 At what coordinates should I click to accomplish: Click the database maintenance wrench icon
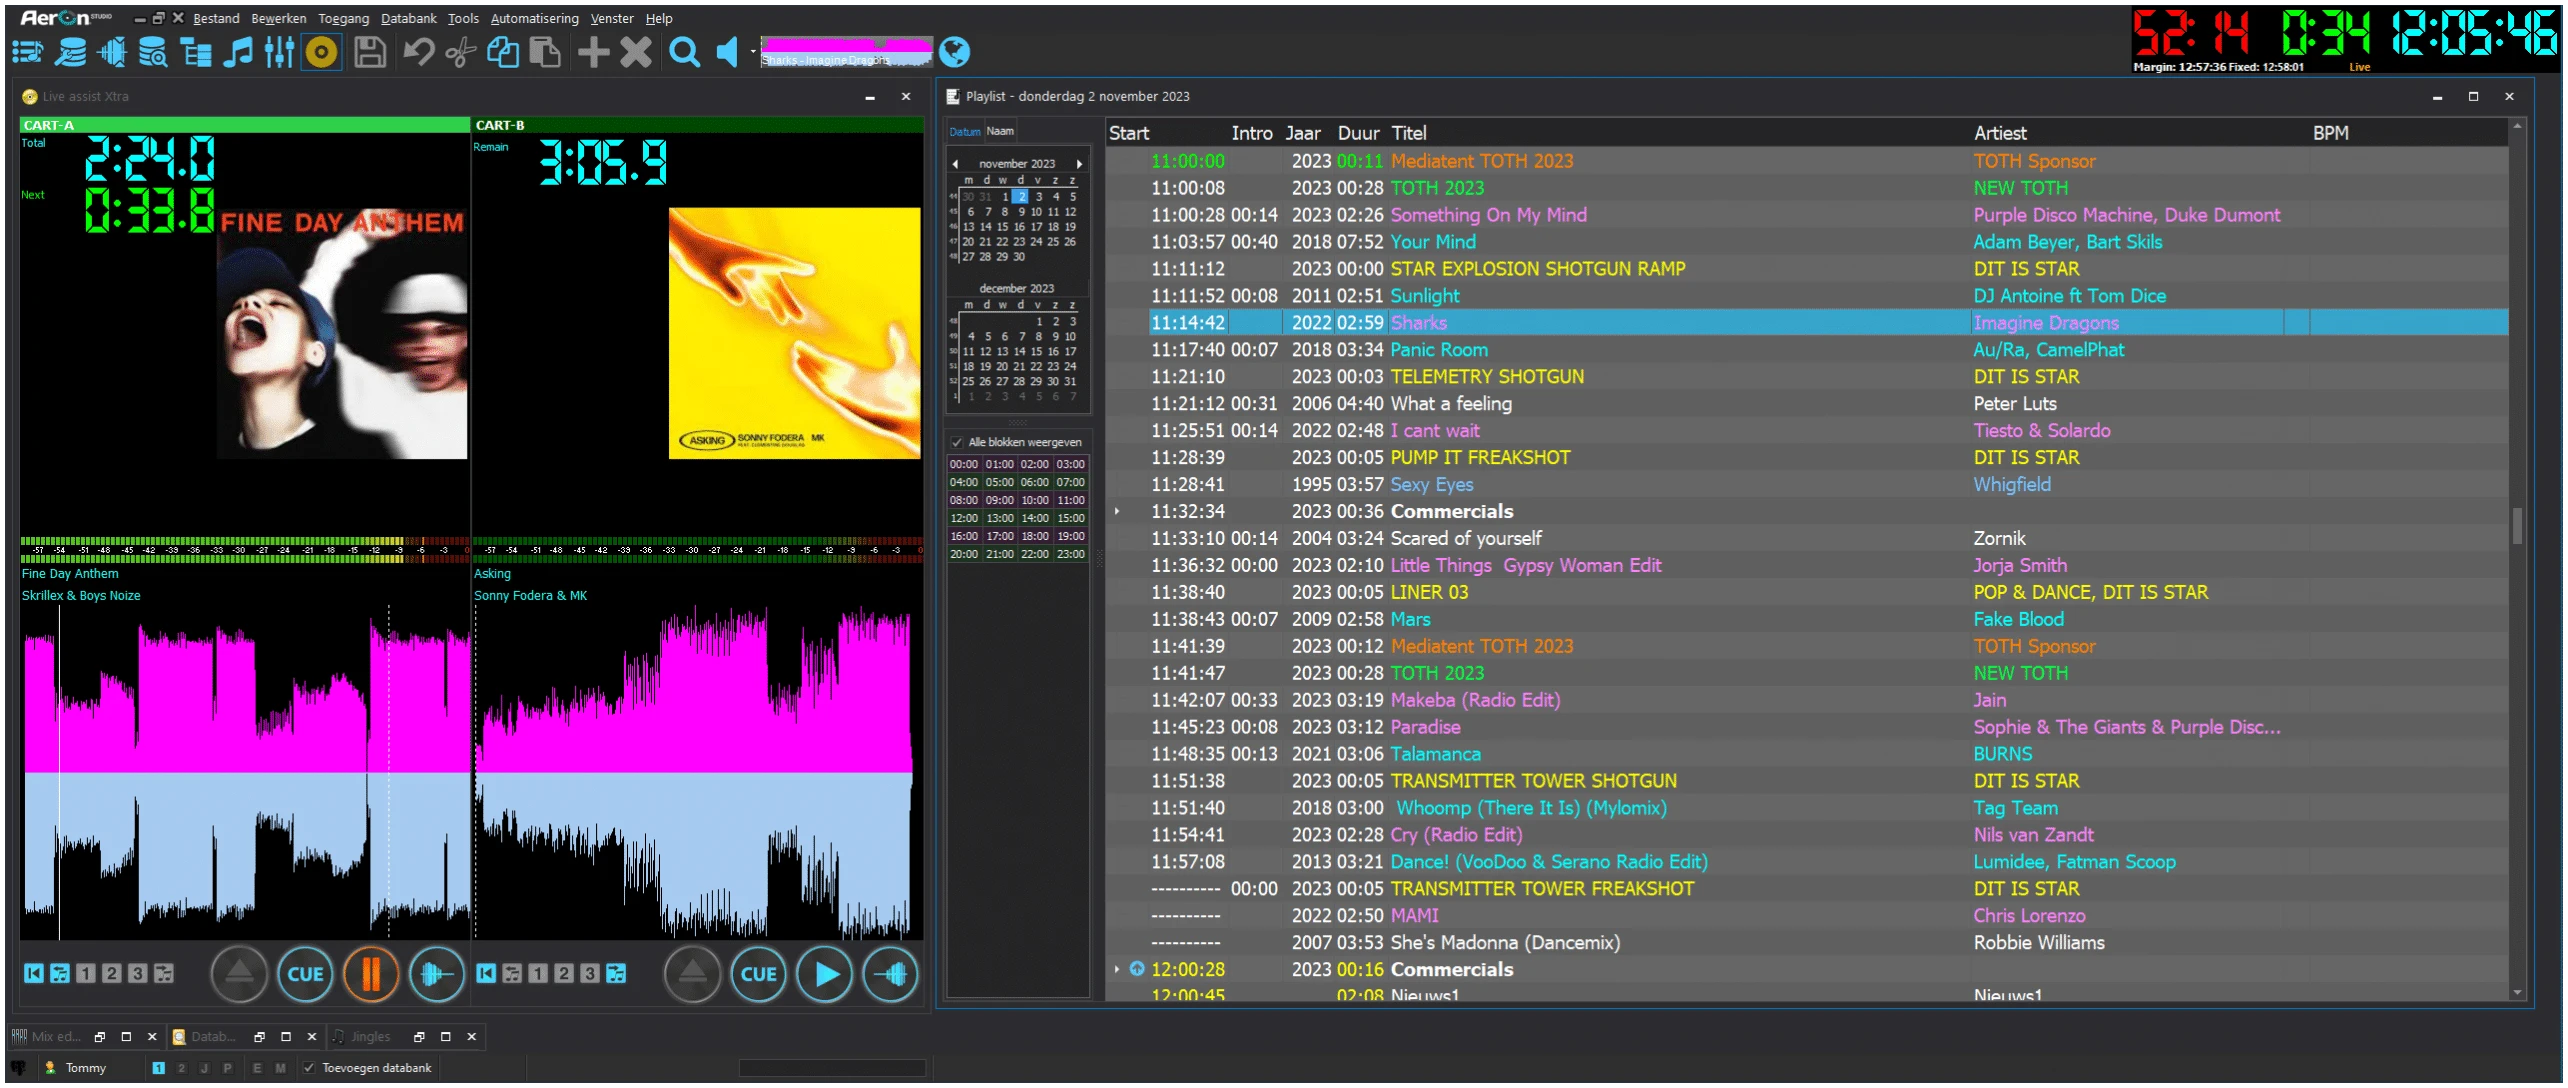click(70, 52)
